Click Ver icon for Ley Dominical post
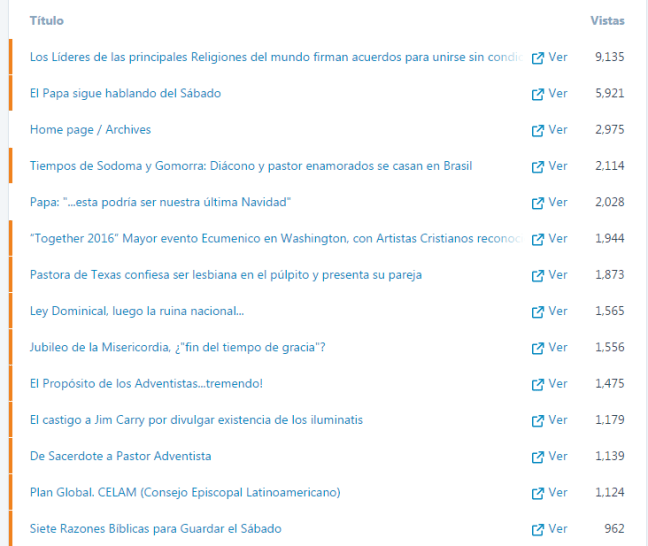 [x=538, y=312]
